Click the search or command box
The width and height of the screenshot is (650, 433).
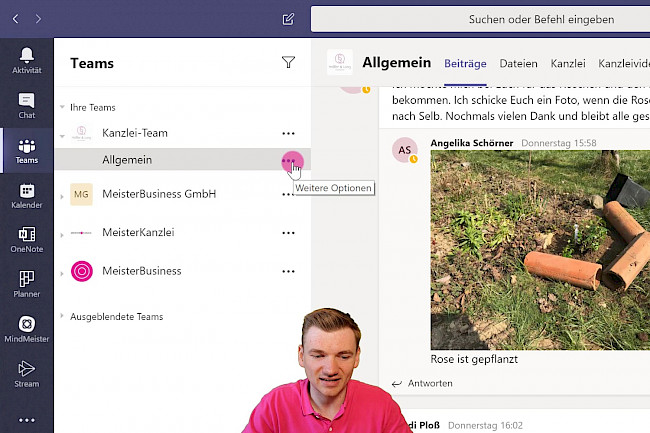pyautogui.click(x=480, y=19)
